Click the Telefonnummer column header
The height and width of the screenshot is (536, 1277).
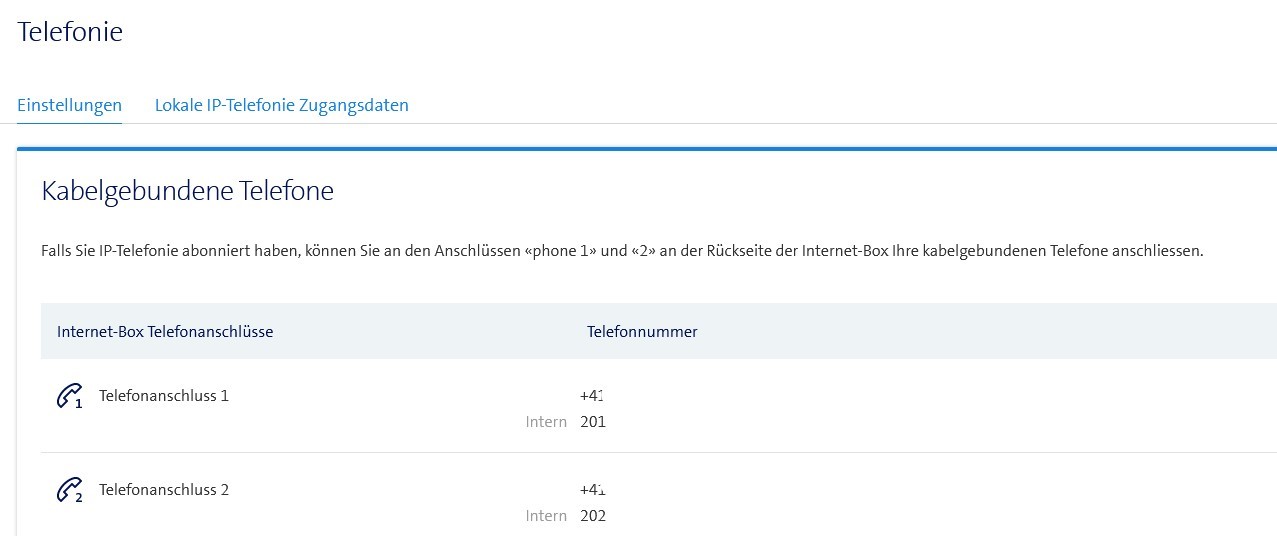pos(642,332)
